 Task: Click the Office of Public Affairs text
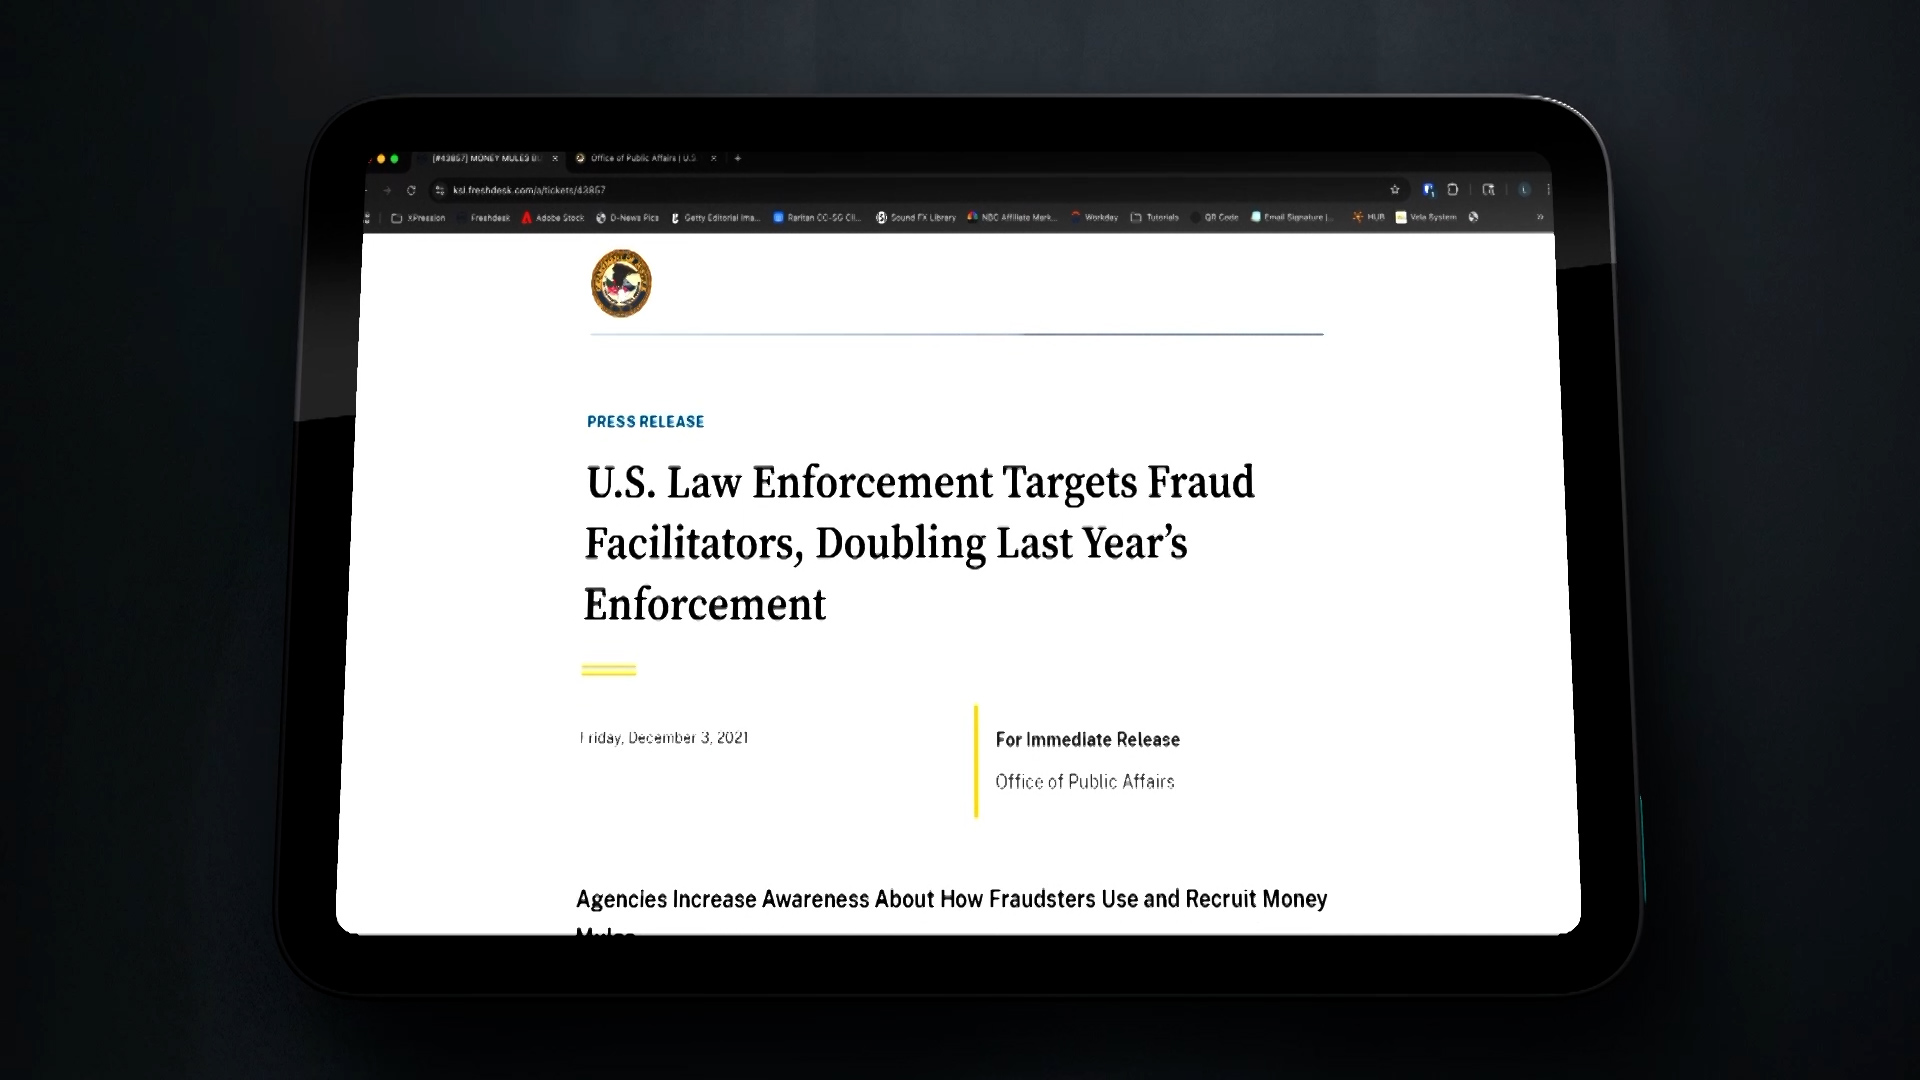1084,782
